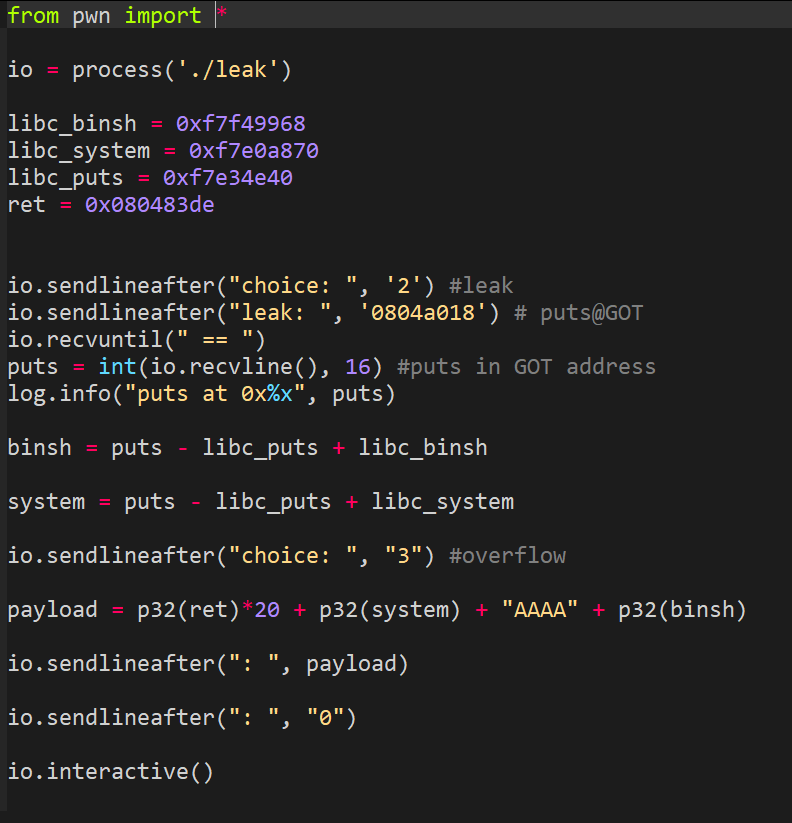Image resolution: width=792 pixels, height=823 pixels.
Task: Click the line starting with 'binsh = puts'
Action: pyautogui.click(x=247, y=448)
